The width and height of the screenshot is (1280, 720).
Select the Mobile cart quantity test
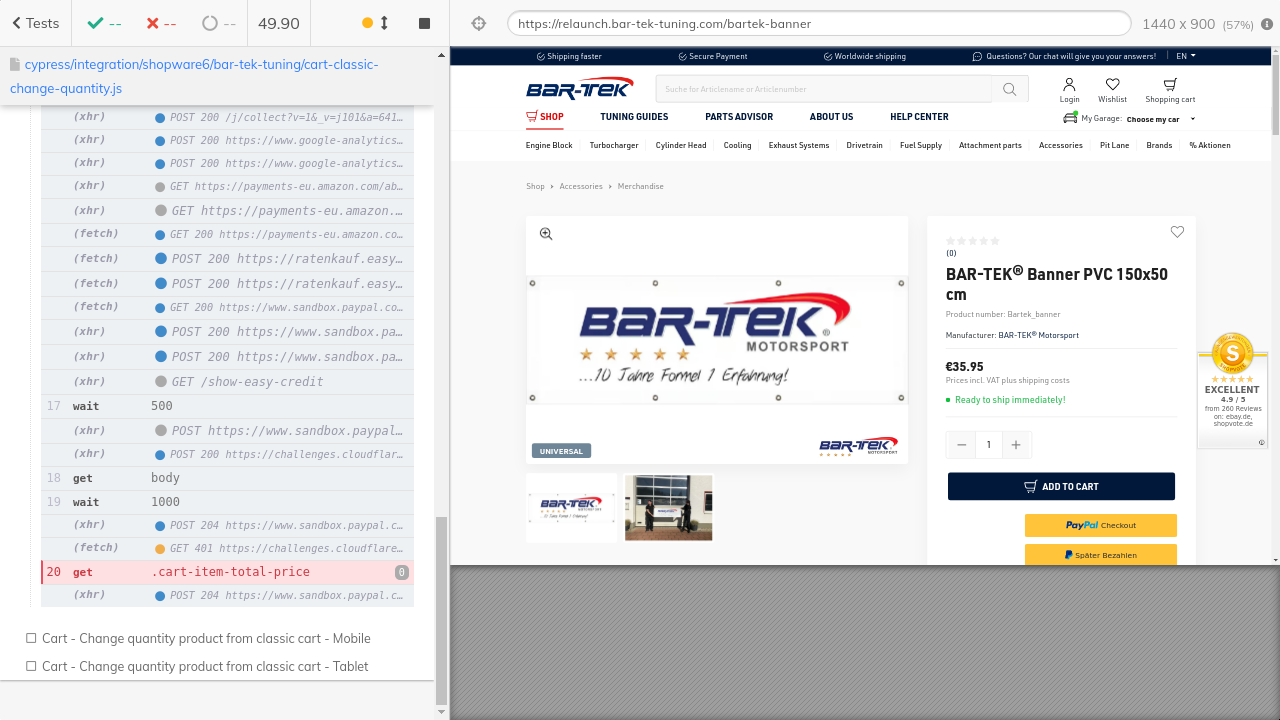[x=206, y=638]
